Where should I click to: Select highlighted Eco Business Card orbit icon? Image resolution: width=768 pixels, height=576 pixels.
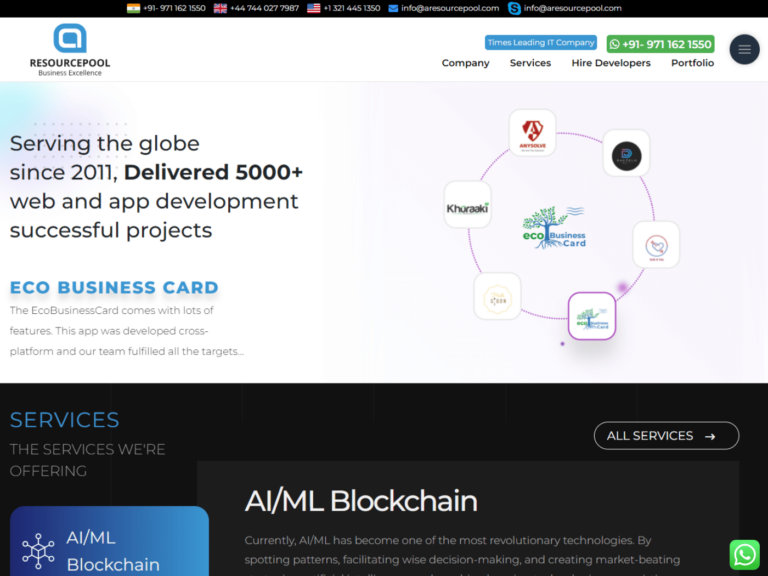[592, 316]
